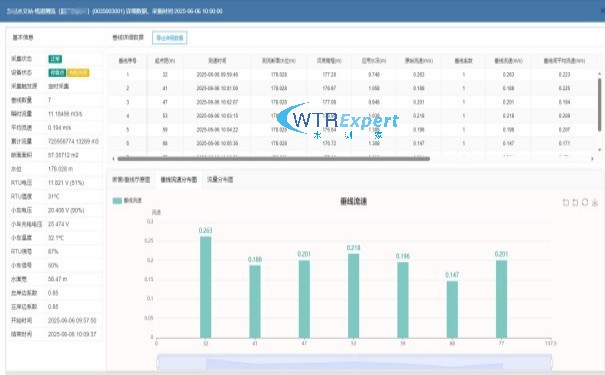Click the water level value '178.028 m'
The image size is (605, 375).
[x=60, y=169]
